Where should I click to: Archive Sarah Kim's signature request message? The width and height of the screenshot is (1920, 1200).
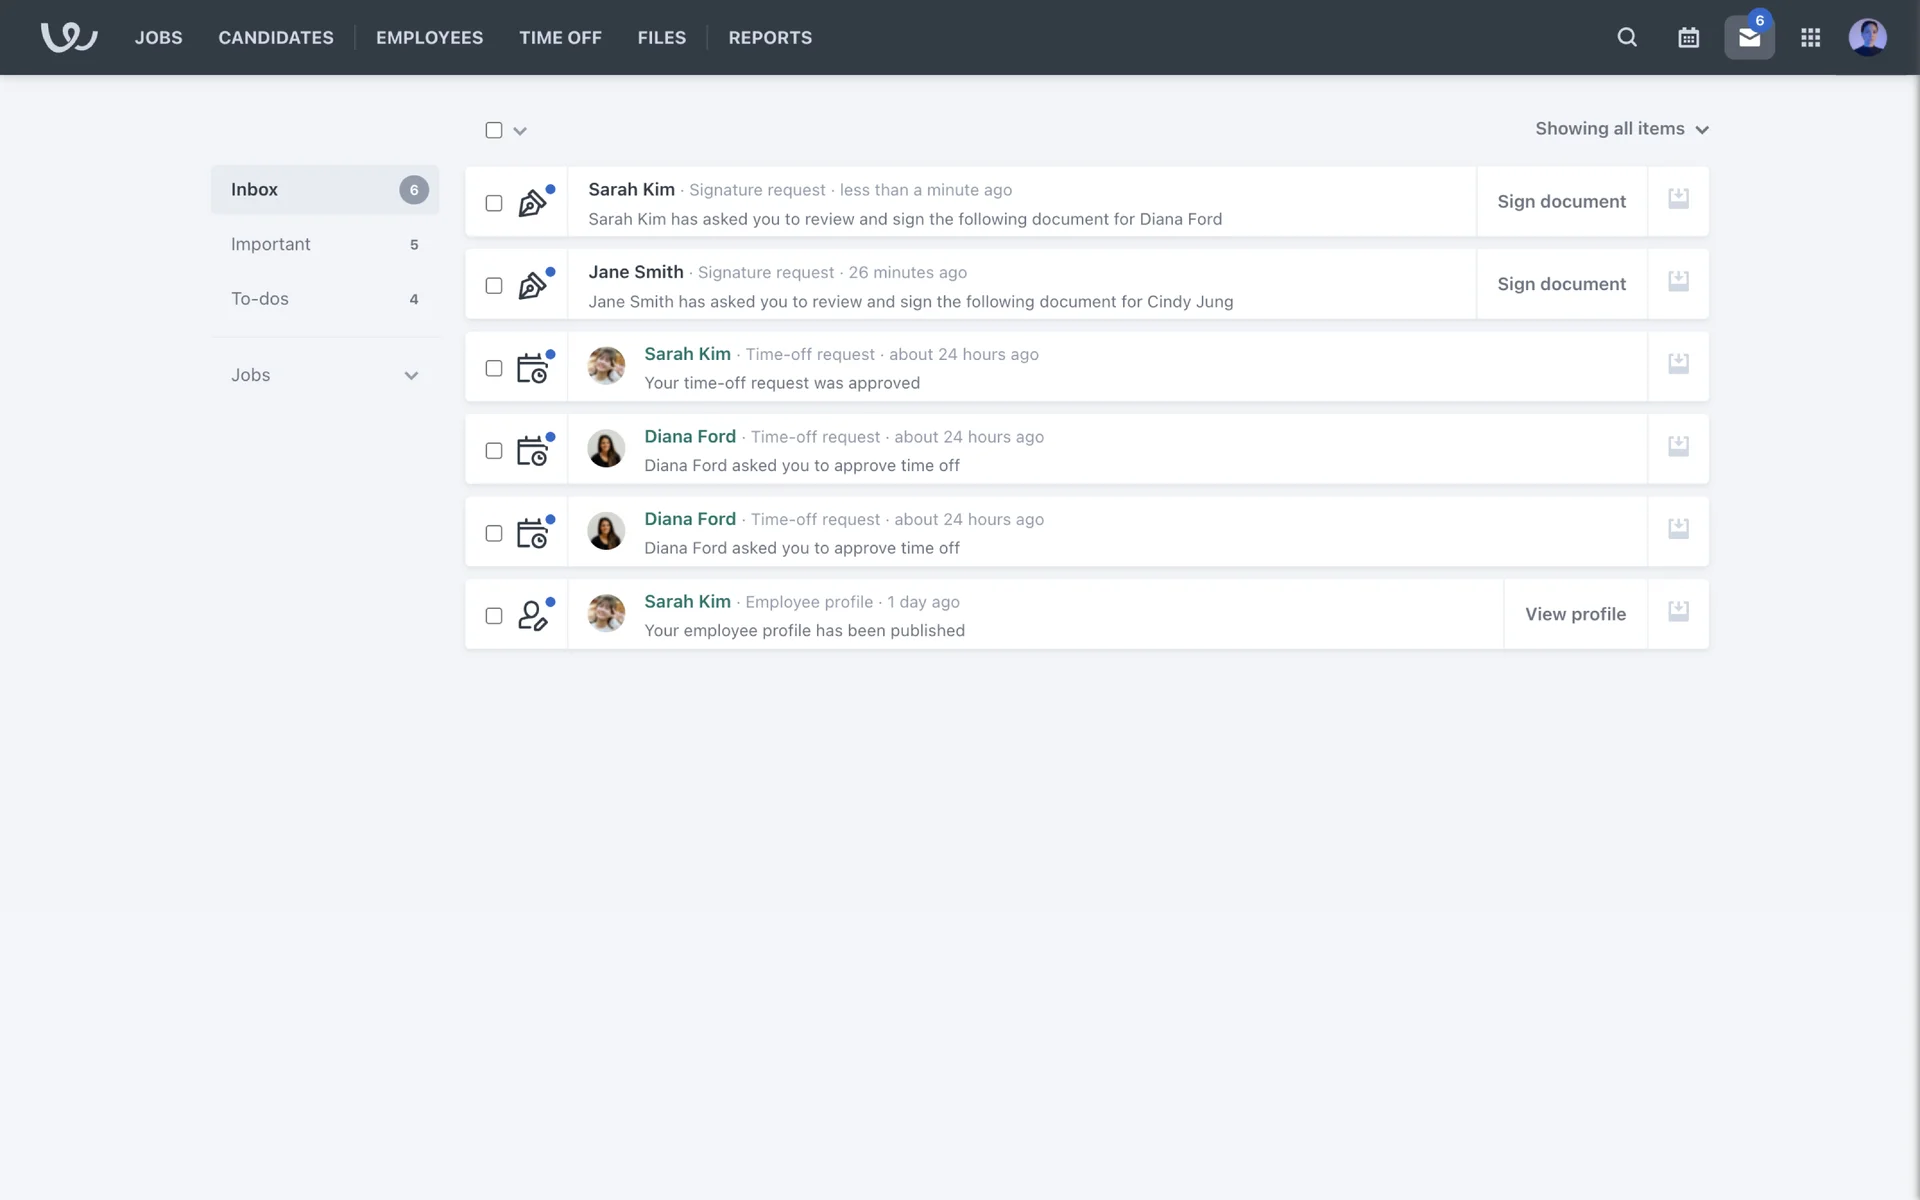(1678, 199)
